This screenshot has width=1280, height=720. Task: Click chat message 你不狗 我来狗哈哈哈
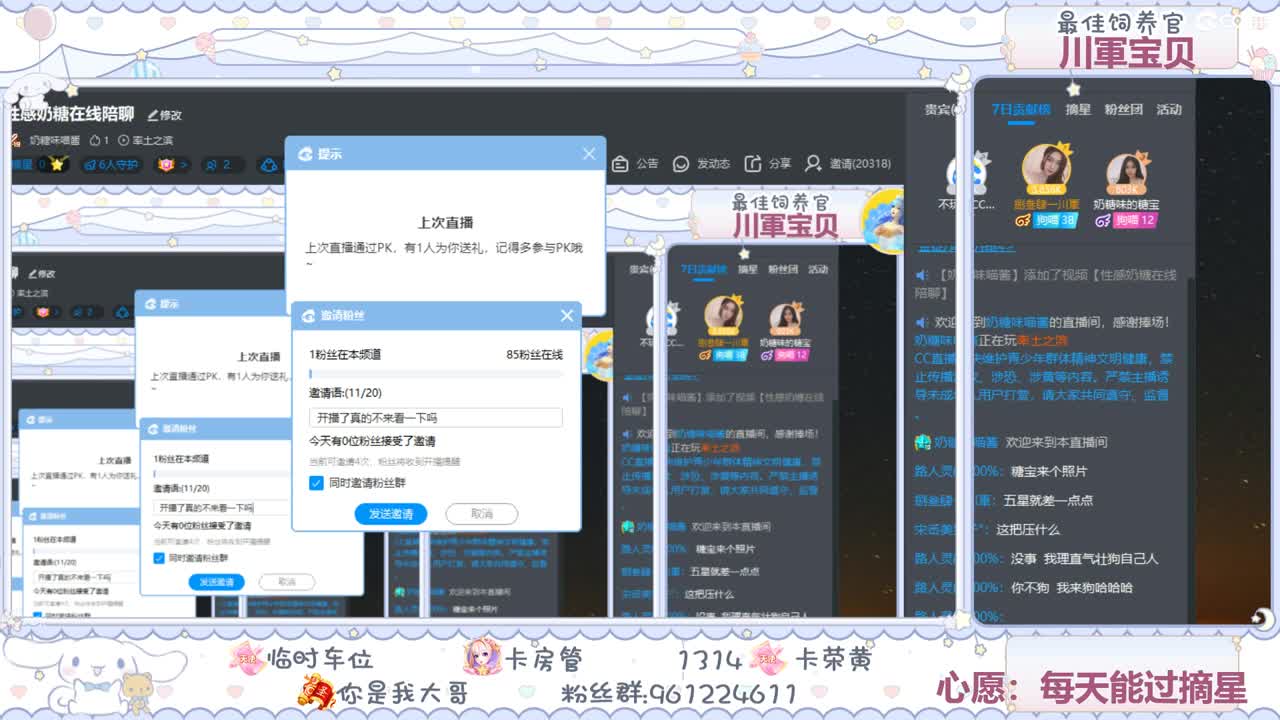pos(1072,587)
